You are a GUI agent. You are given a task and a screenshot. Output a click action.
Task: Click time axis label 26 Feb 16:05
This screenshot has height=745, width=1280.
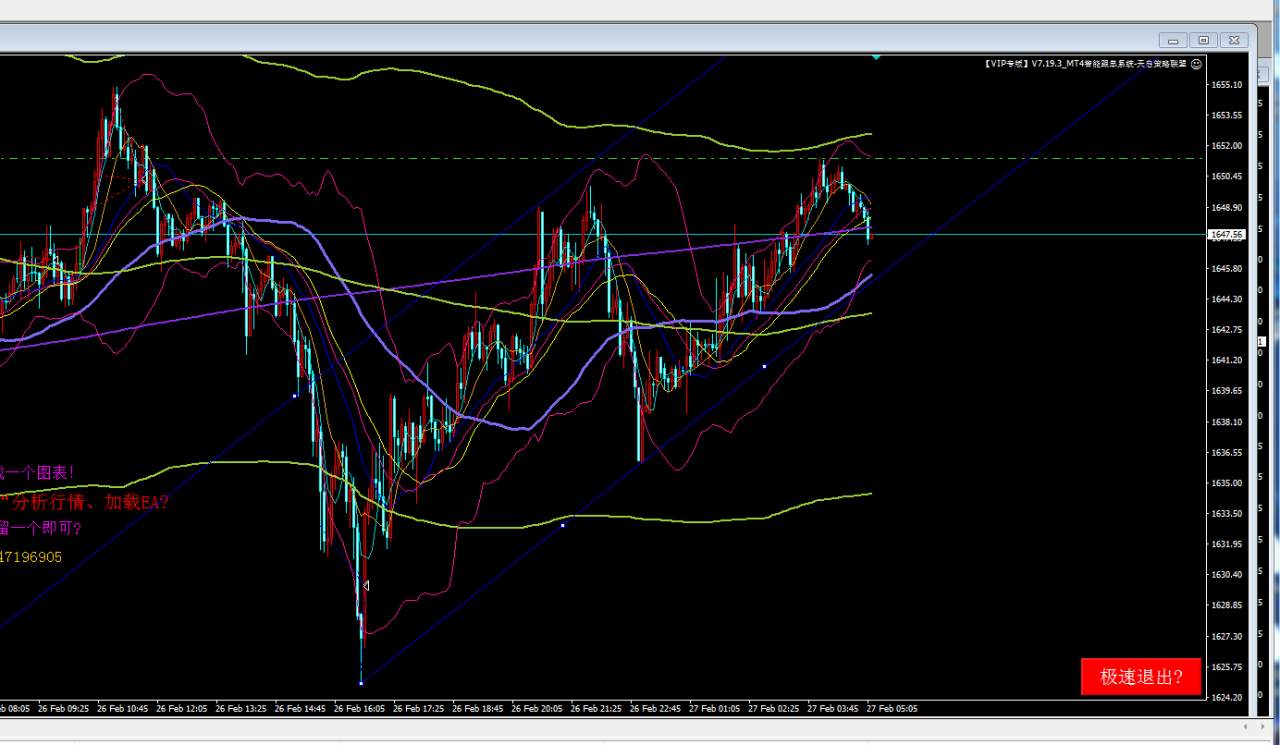click(360, 709)
